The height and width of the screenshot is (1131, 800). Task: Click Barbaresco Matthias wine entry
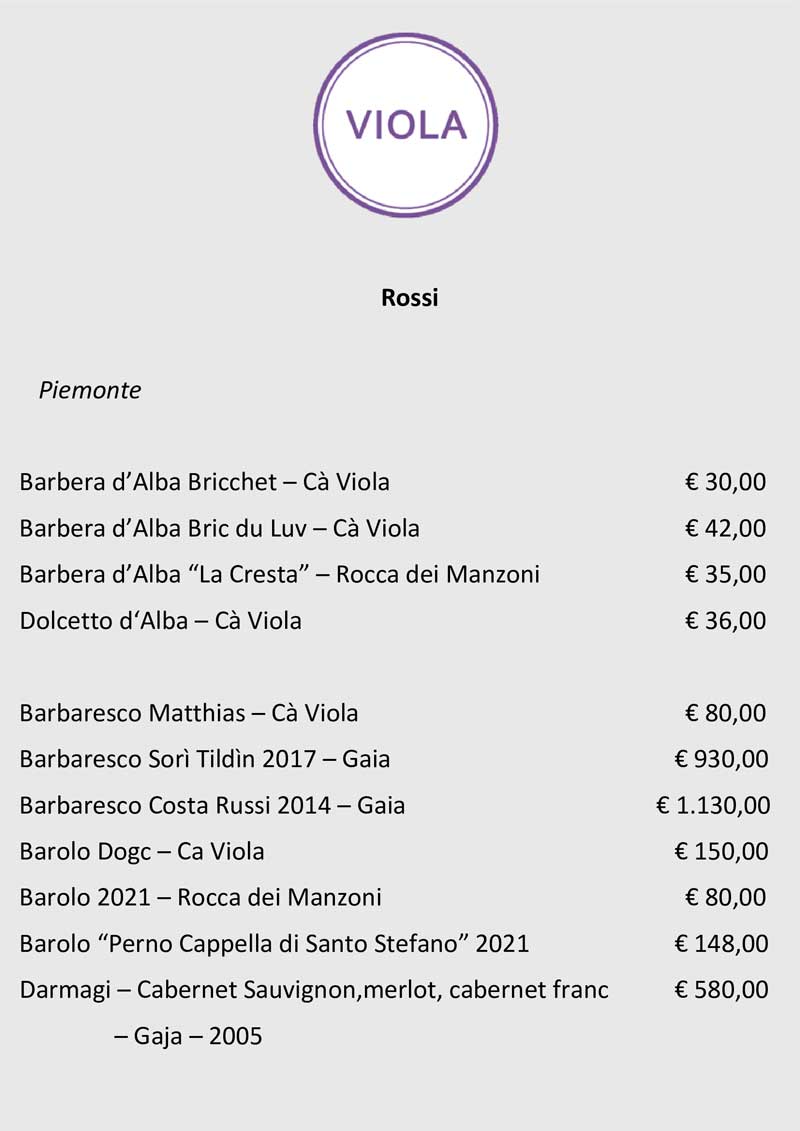pos(189,713)
